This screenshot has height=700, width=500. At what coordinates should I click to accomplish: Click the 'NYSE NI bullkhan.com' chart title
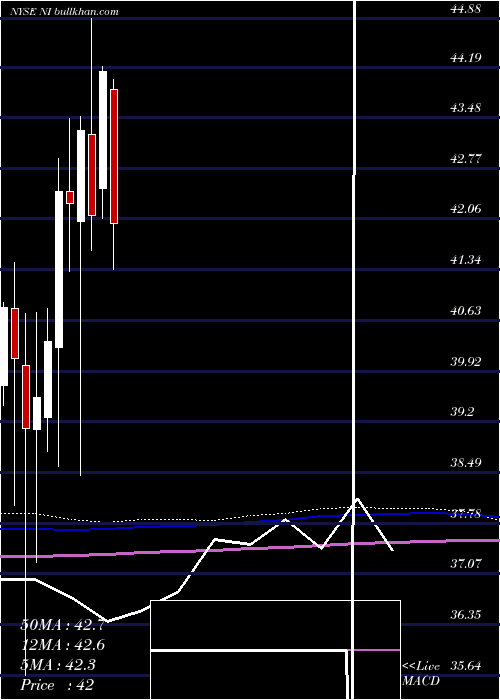tap(64, 12)
